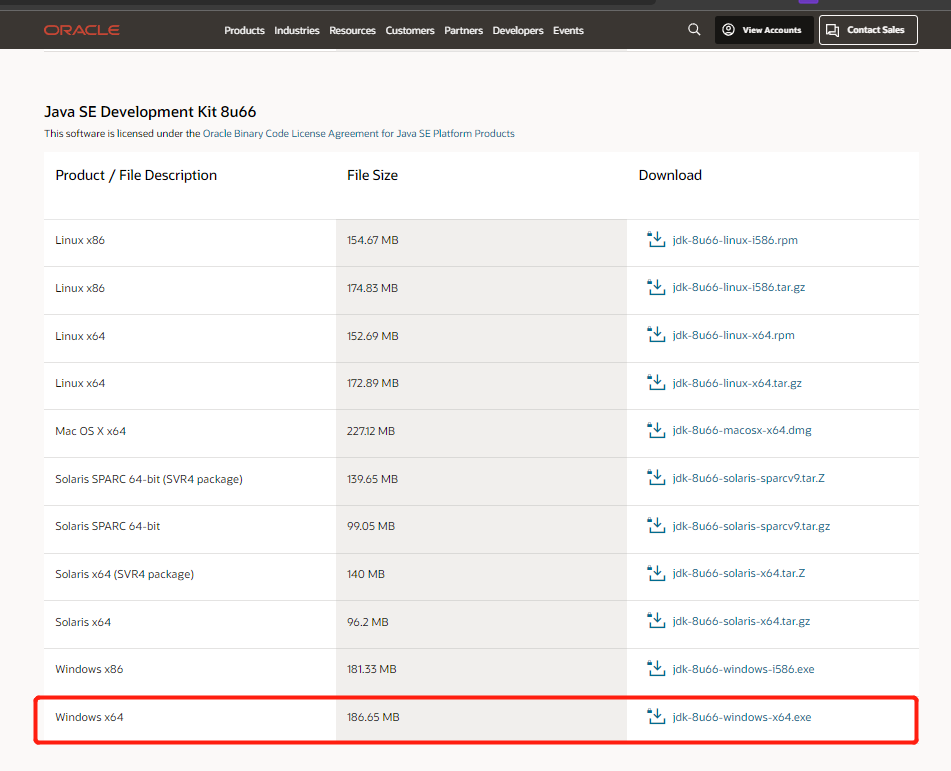Download jdk-8u66-macosx-x64.dmg file link

(x=742, y=431)
